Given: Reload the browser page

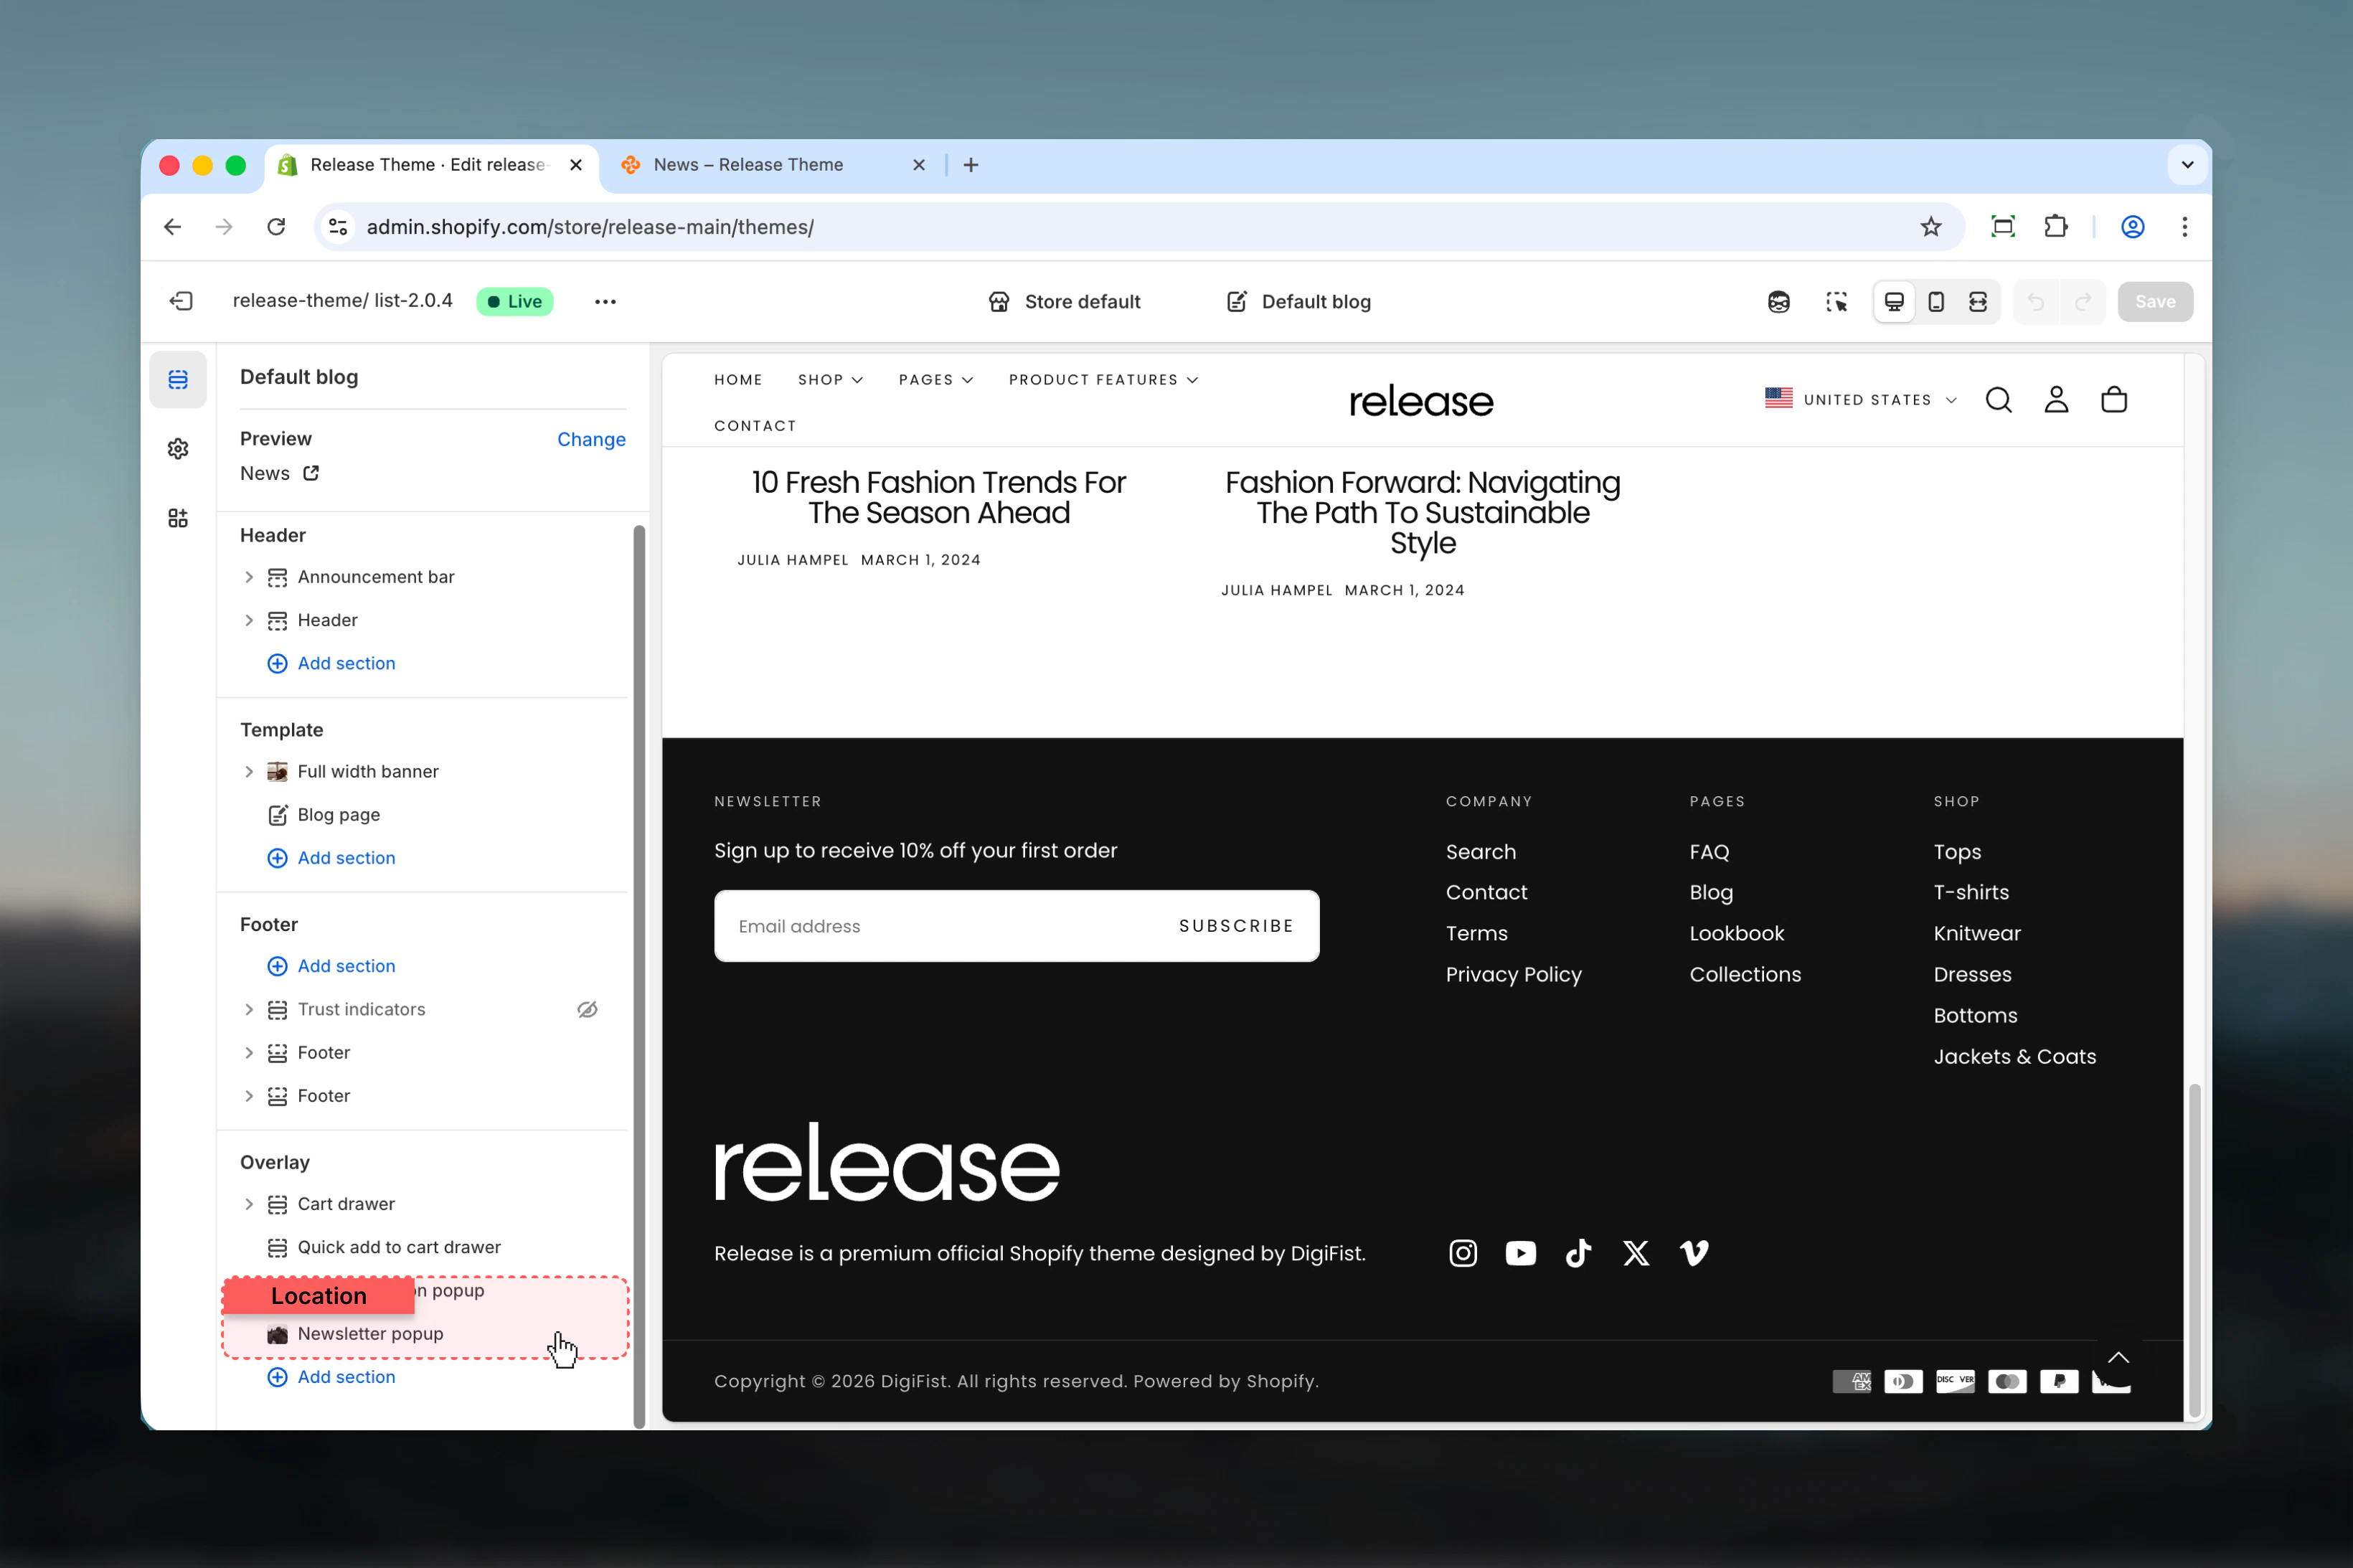Looking at the screenshot, I should 276,227.
